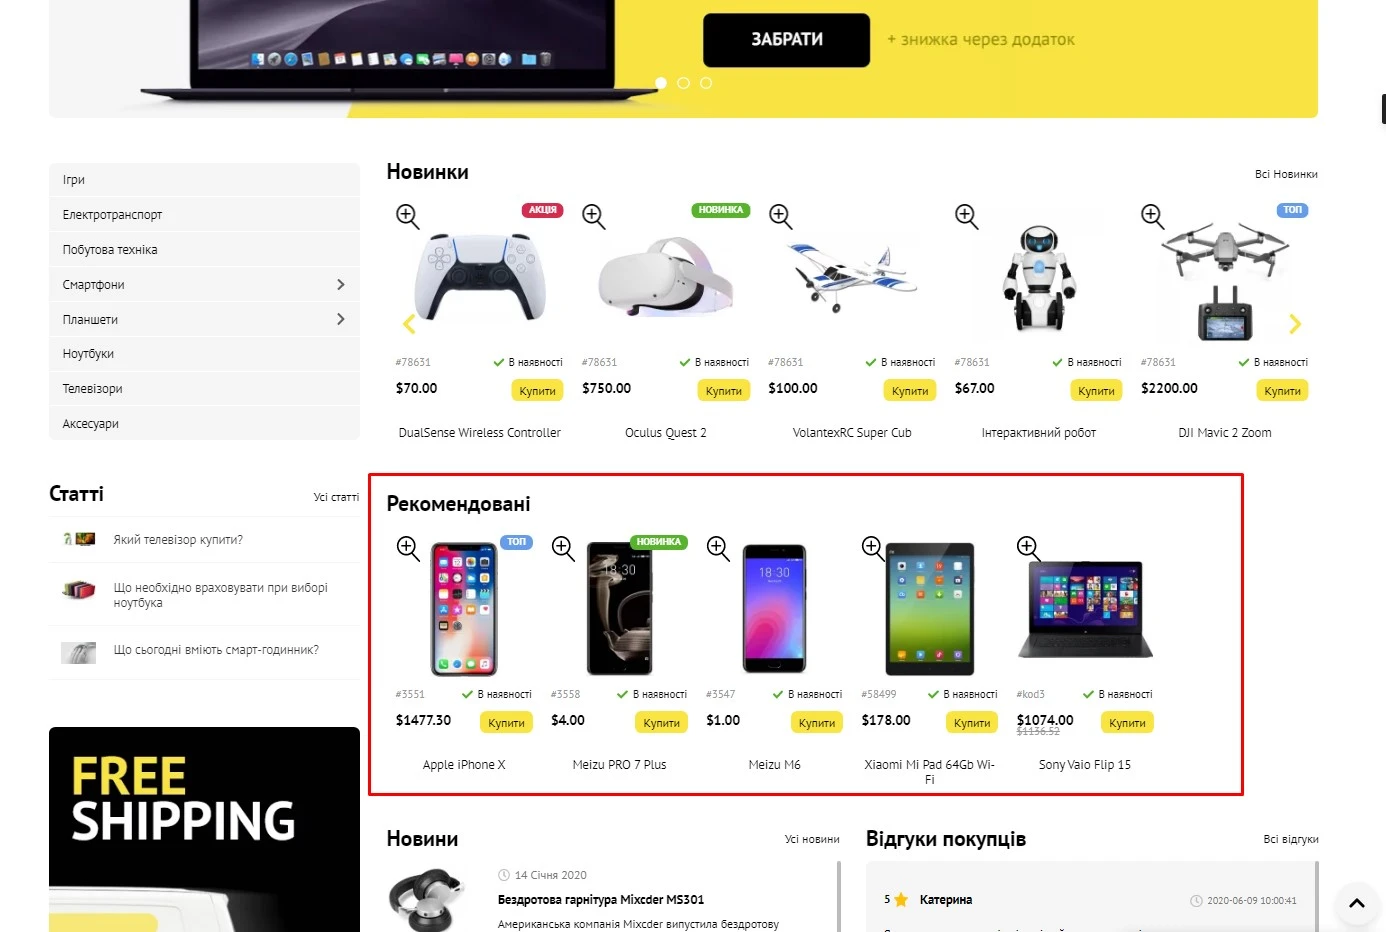This screenshot has height=932, width=1386.
Task: Open the Ноутбуки category
Action: (204, 354)
